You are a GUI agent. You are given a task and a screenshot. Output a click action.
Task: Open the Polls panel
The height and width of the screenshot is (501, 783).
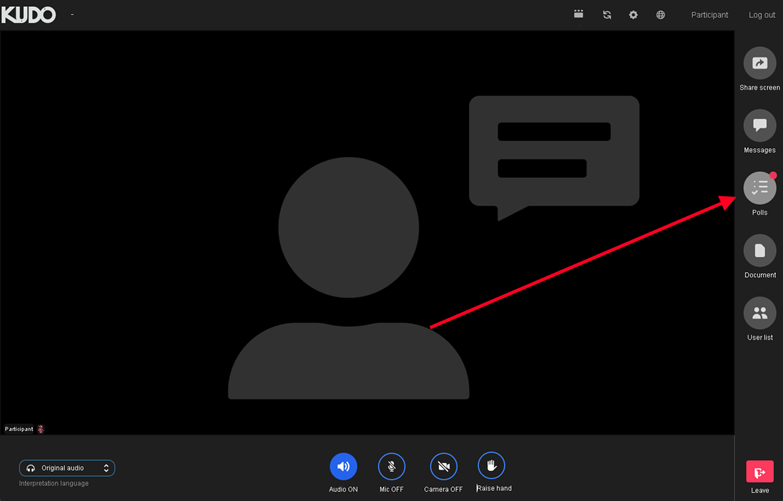(x=759, y=188)
